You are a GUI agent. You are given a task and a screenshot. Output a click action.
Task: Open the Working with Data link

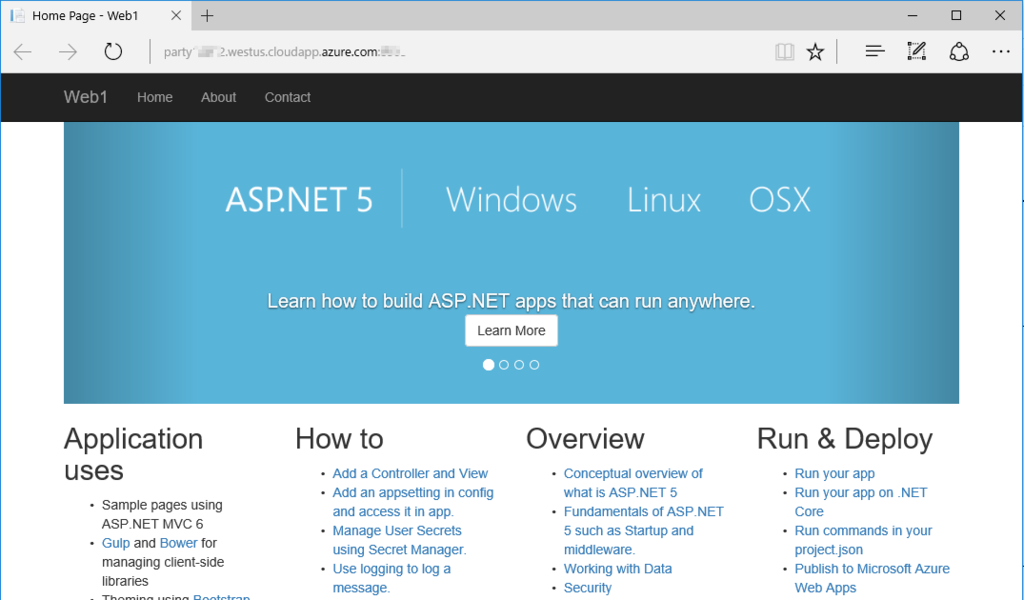click(x=618, y=569)
